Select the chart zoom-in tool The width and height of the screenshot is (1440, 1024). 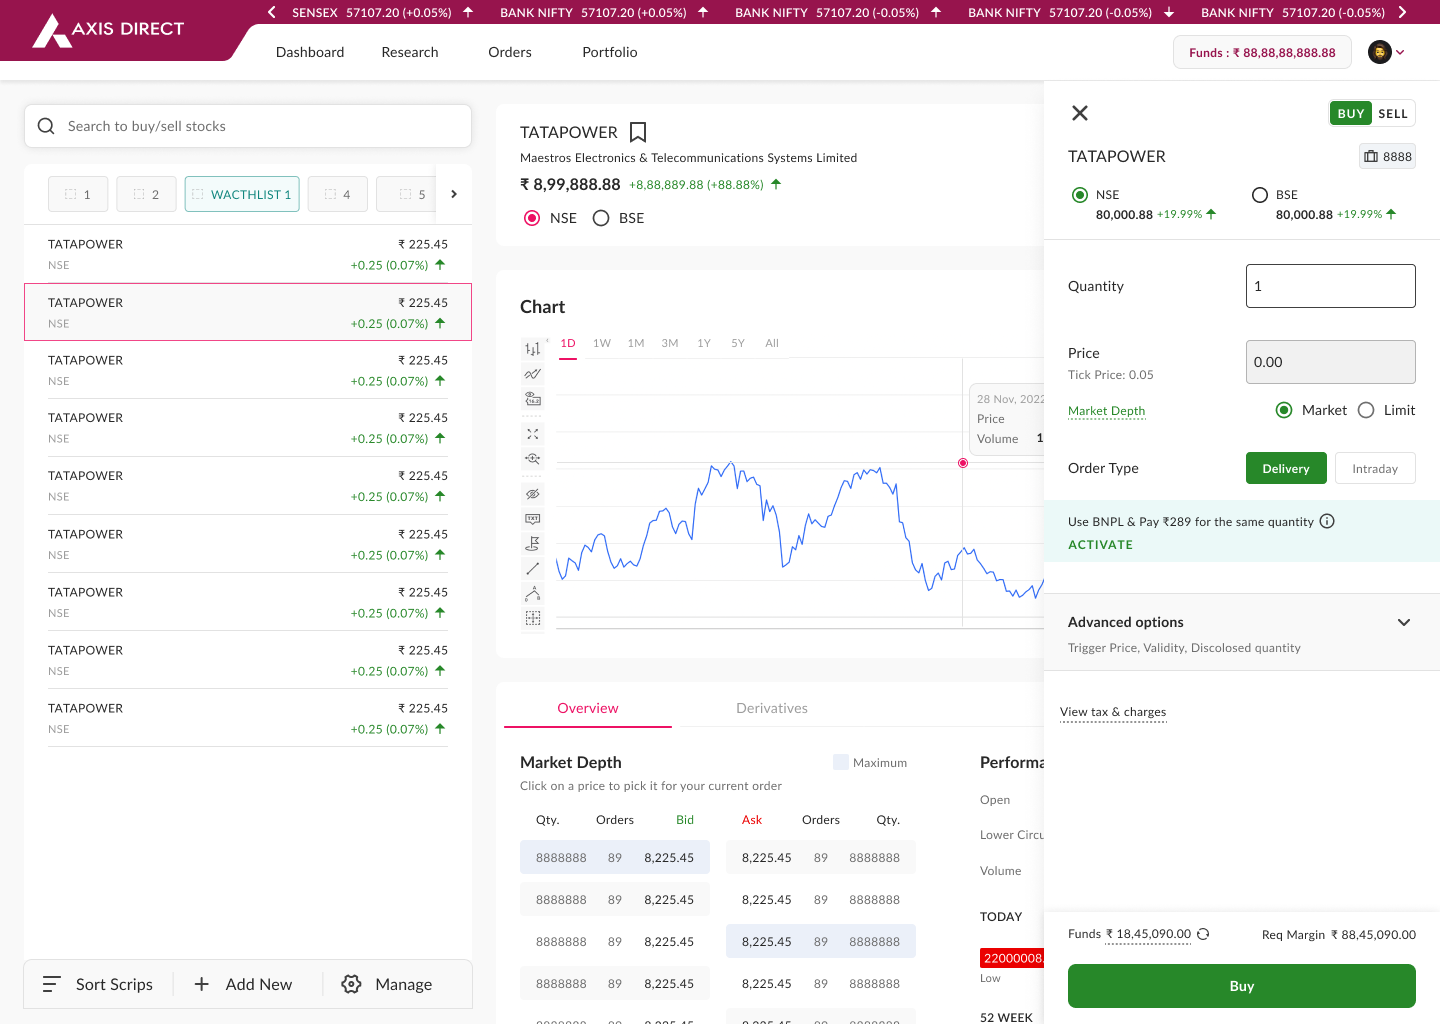[532, 459]
